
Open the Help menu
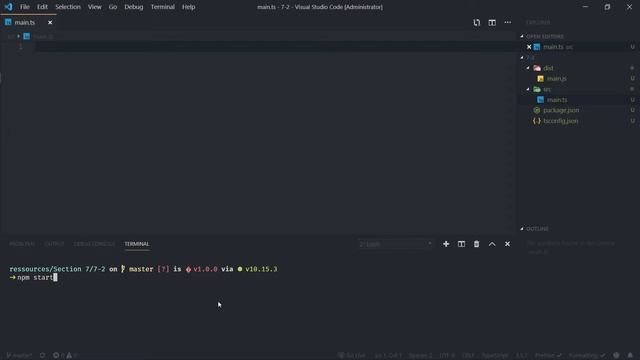tap(188, 7)
